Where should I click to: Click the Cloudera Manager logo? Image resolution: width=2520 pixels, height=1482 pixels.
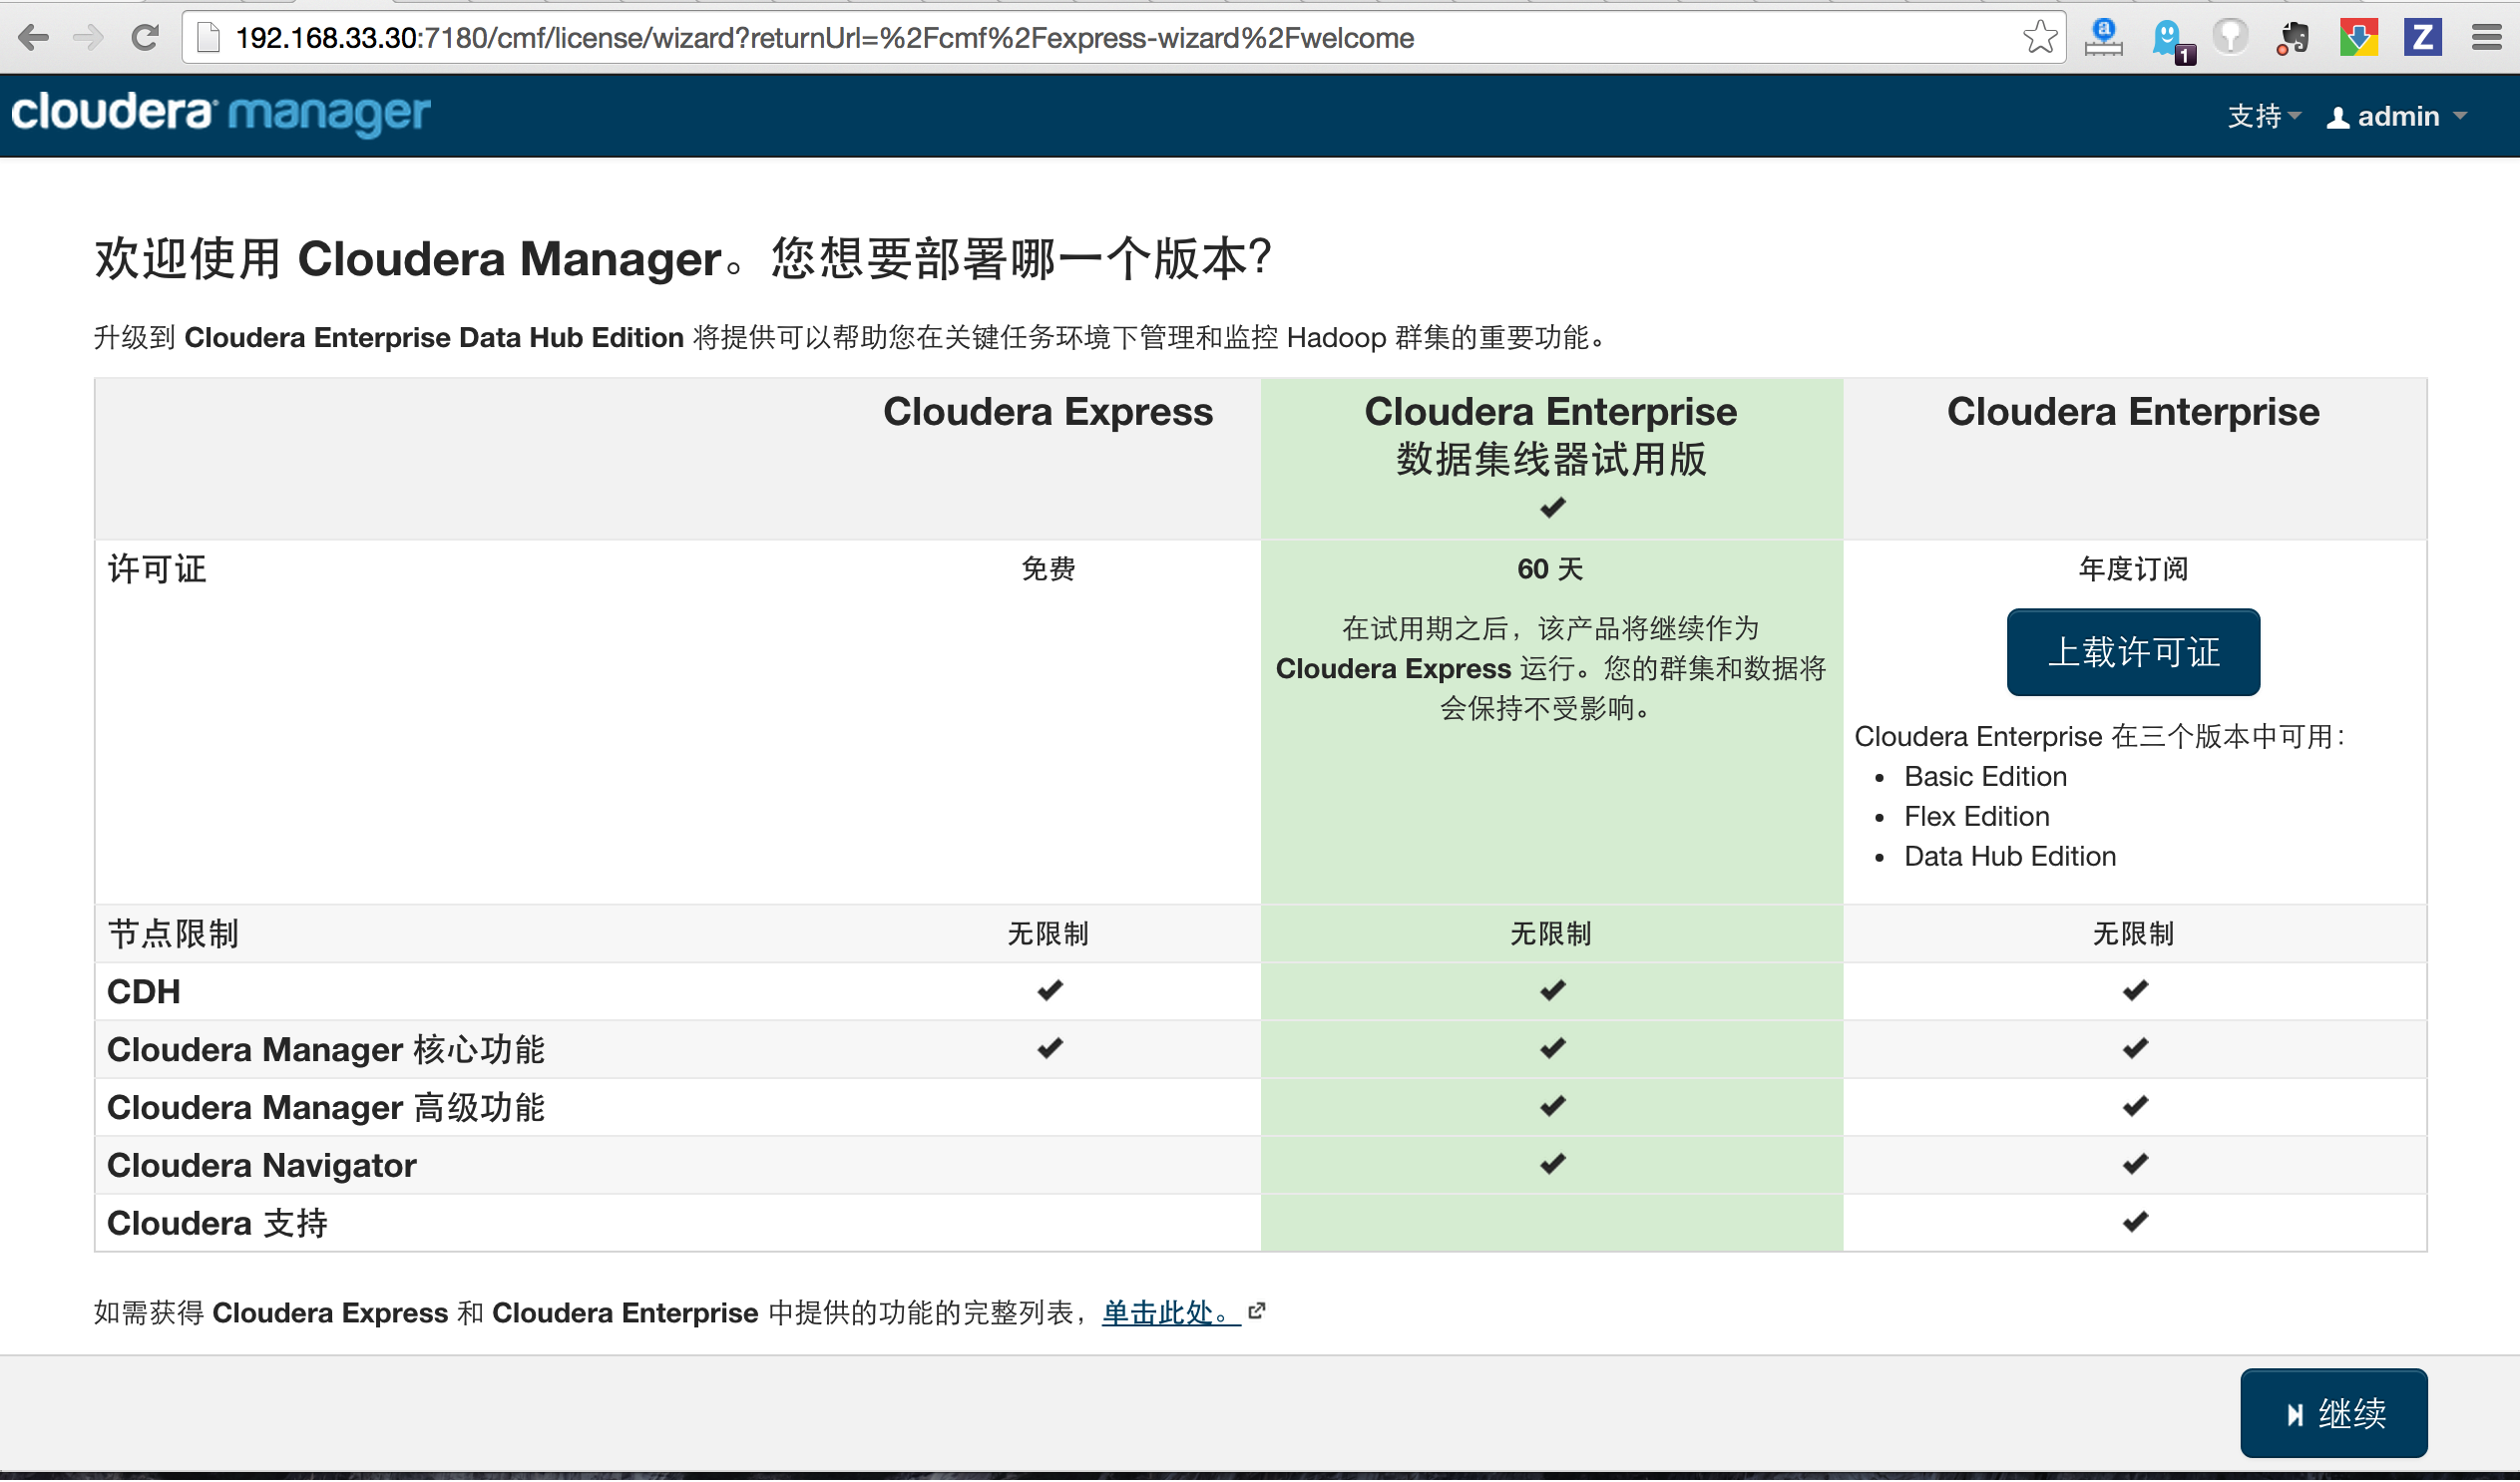220,113
